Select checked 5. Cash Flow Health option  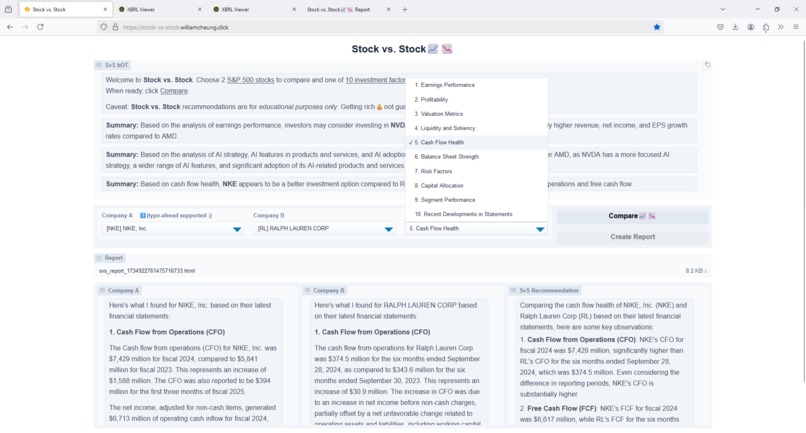click(x=477, y=142)
